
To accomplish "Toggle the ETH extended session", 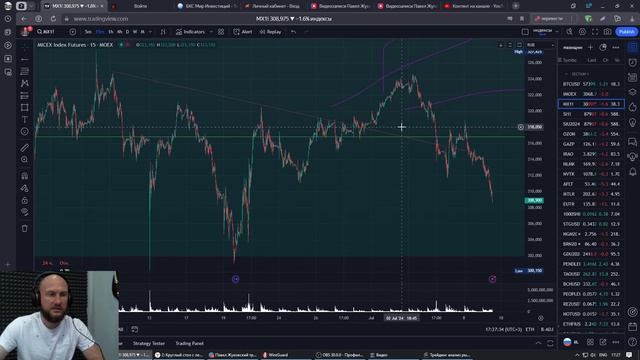I will point(530,329).
